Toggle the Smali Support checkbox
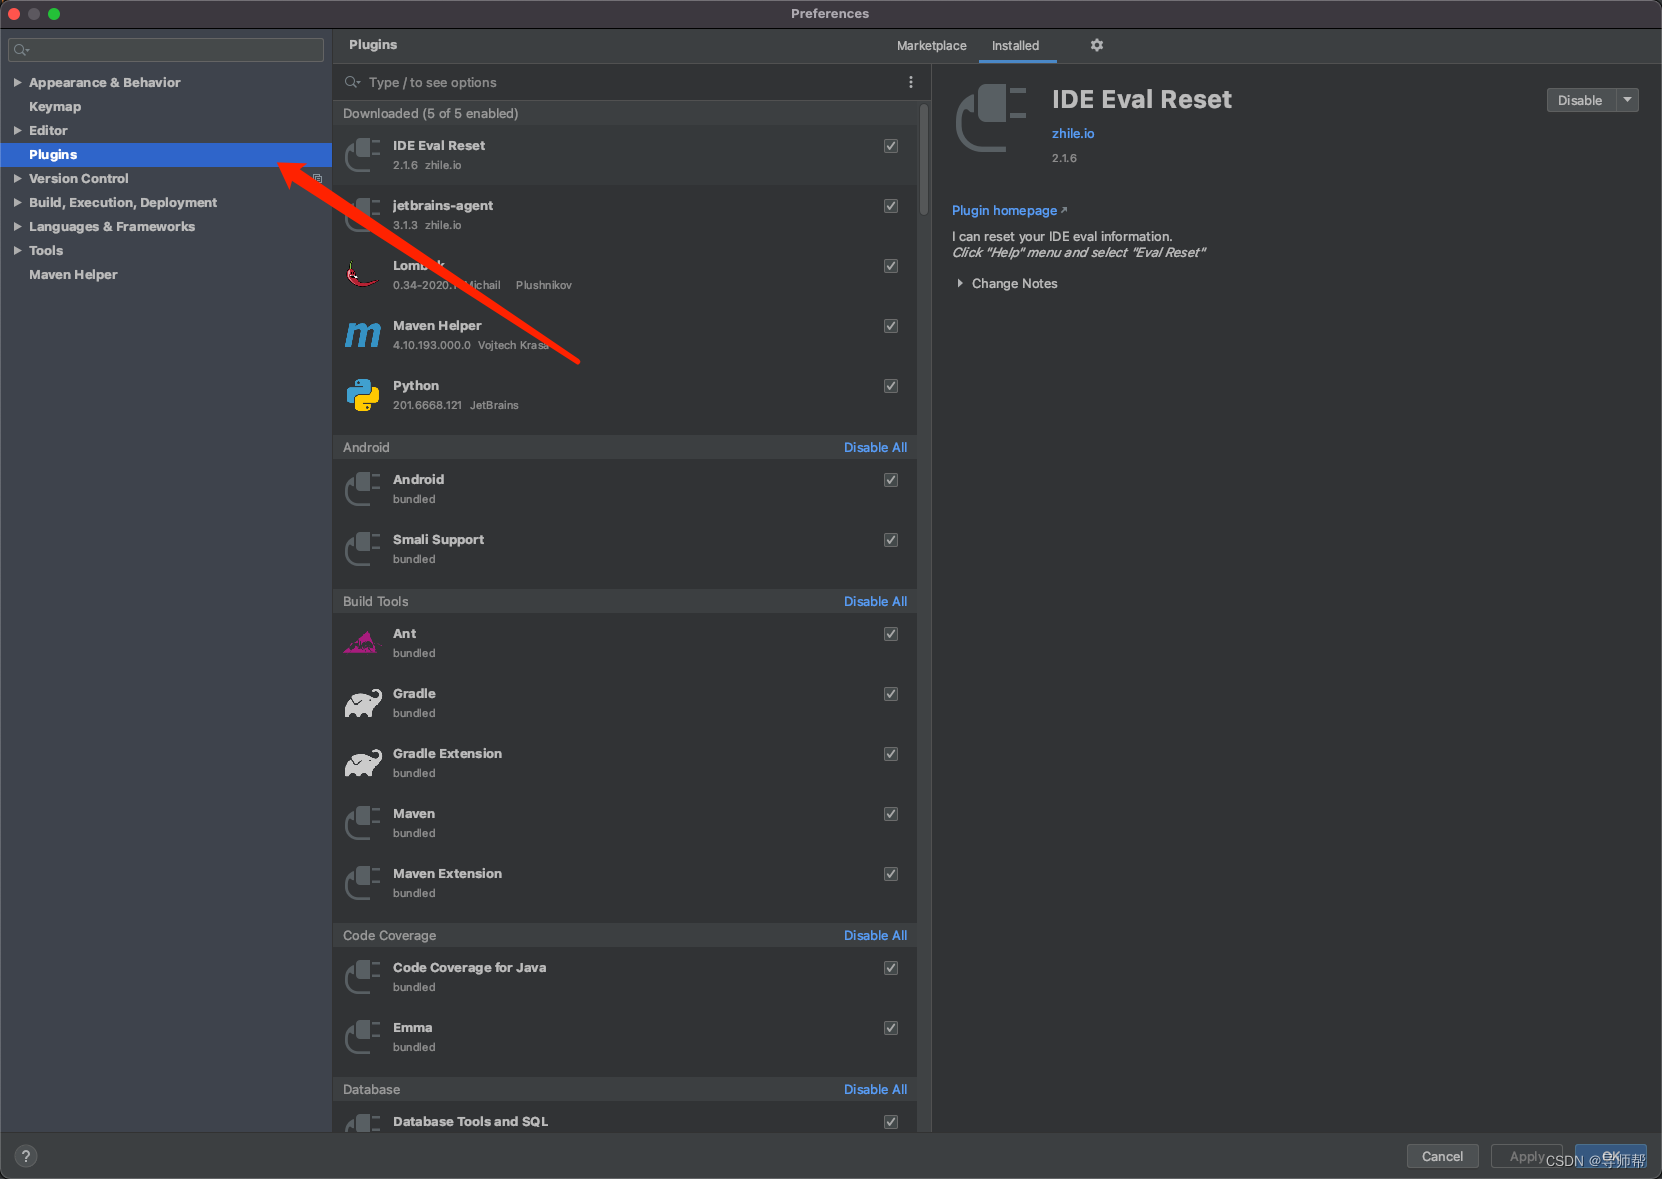Image resolution: width=1662 pixels, height=1179 pixels. (891, 540)
